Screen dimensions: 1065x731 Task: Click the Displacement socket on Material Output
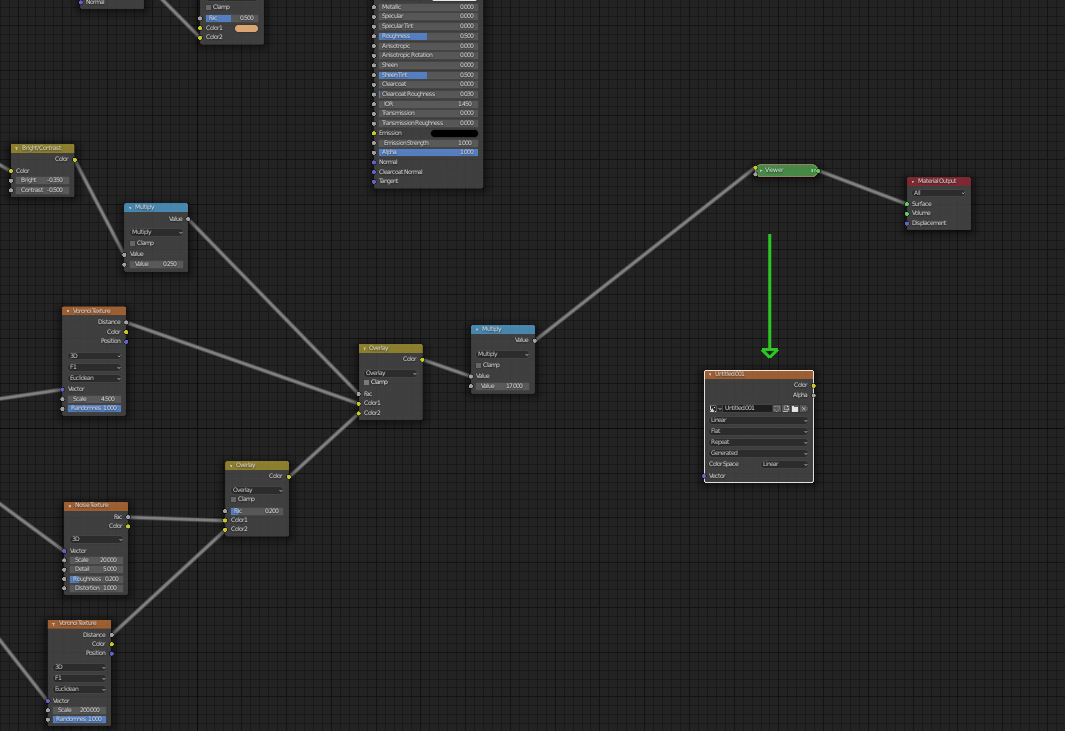coord(907,223)
